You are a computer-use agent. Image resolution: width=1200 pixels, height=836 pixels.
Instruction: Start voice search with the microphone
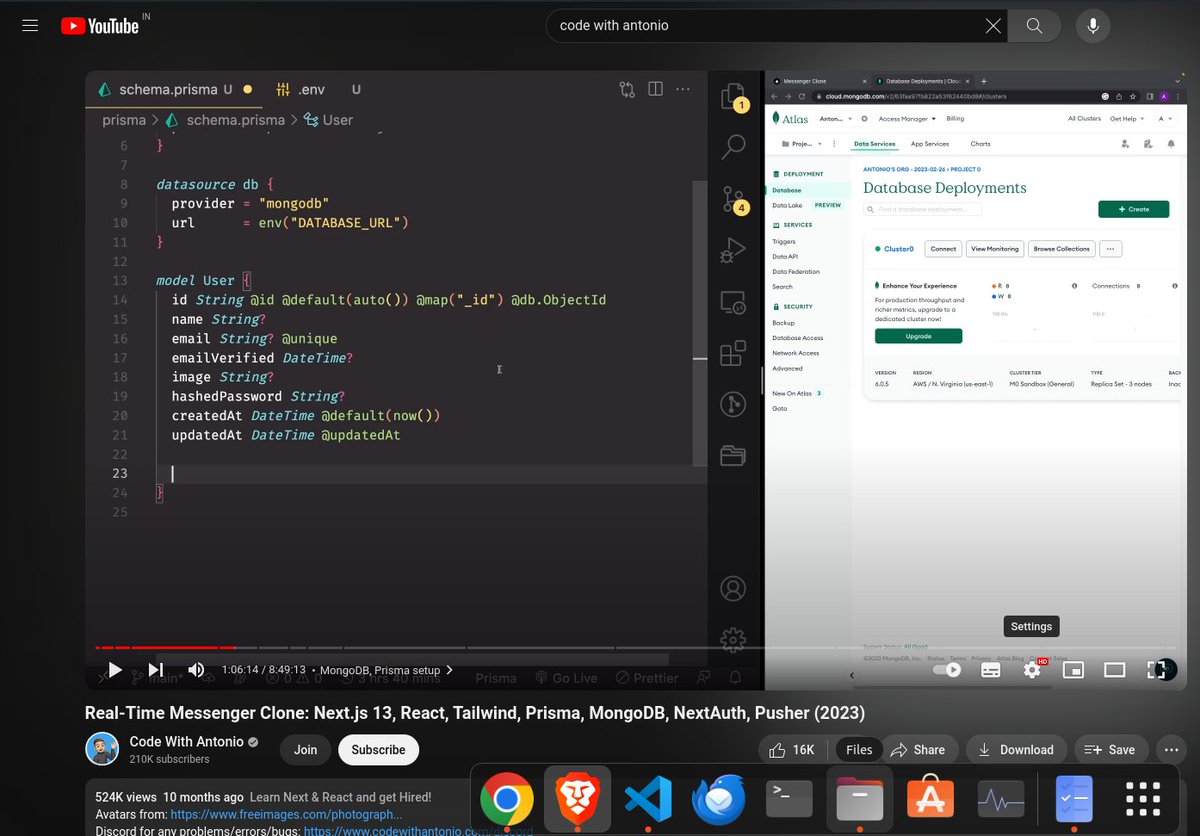(1093, 26)
